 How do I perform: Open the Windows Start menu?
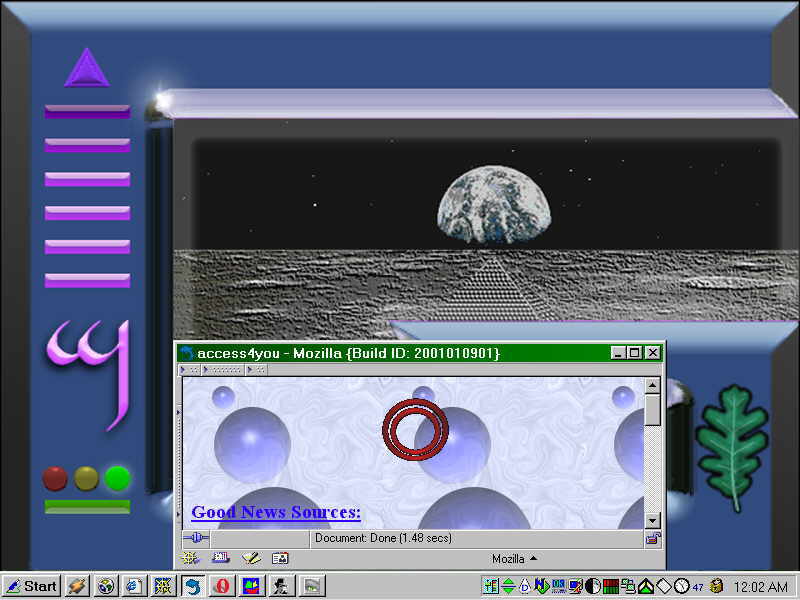tap(31, 586)
